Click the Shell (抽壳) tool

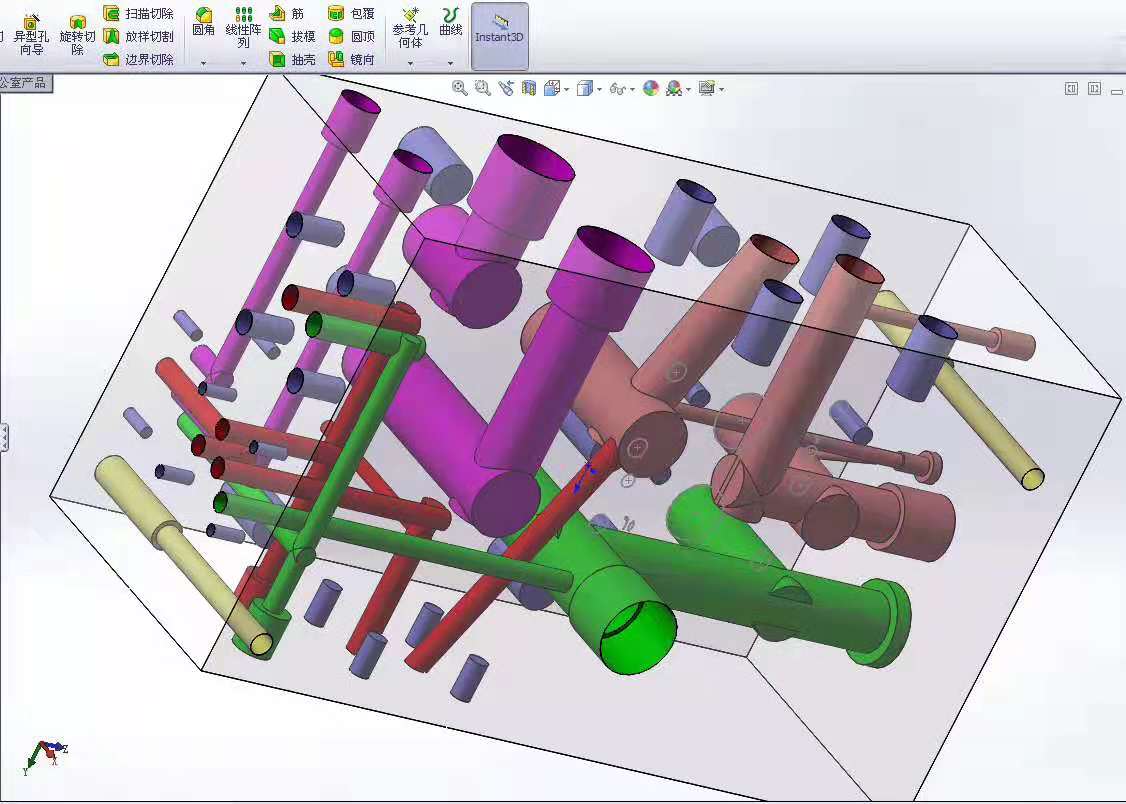coord(292,60)
